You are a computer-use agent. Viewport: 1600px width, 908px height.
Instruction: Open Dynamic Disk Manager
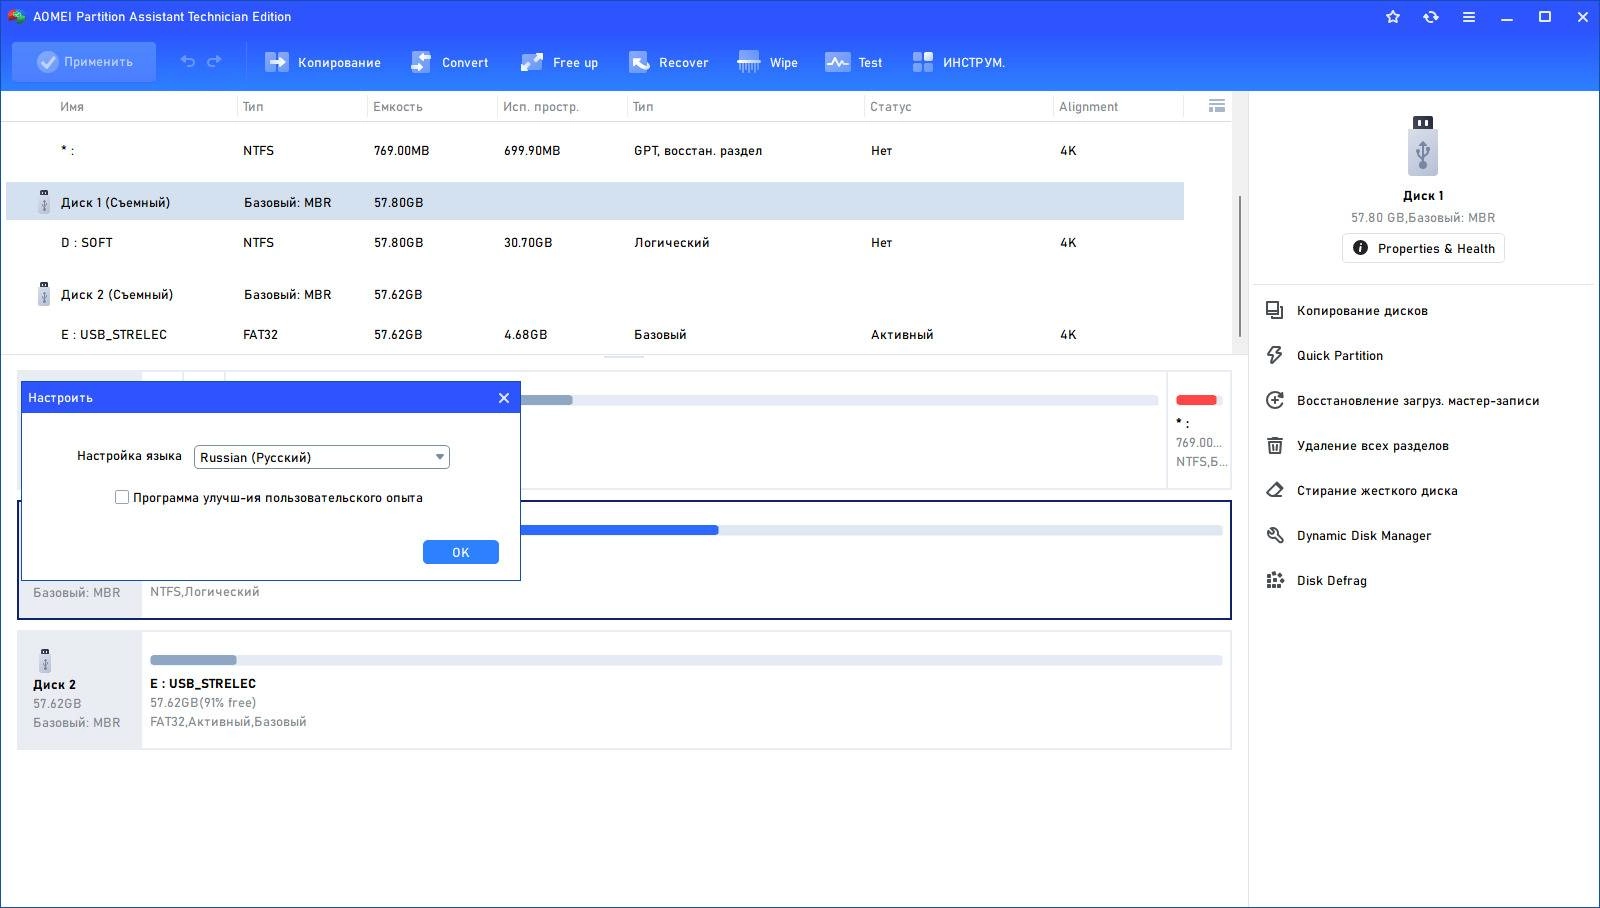(1364, 536)
